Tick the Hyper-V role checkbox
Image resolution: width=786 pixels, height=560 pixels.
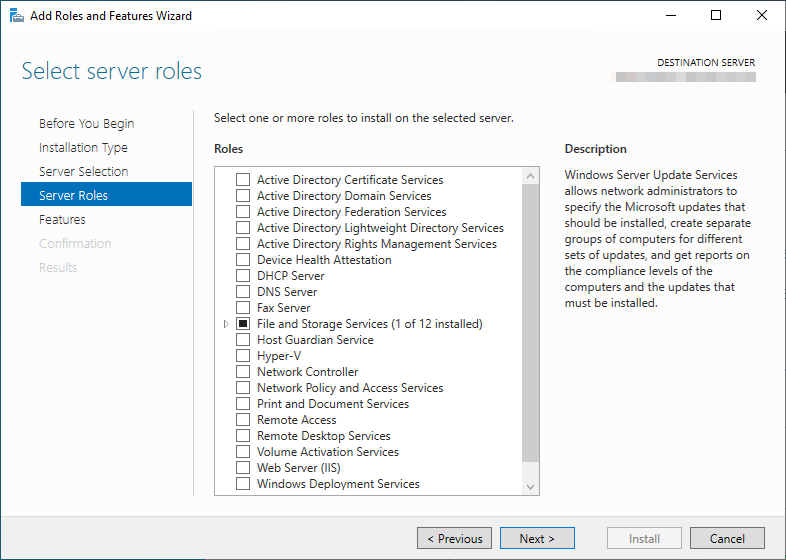click(x=243, y=356)
